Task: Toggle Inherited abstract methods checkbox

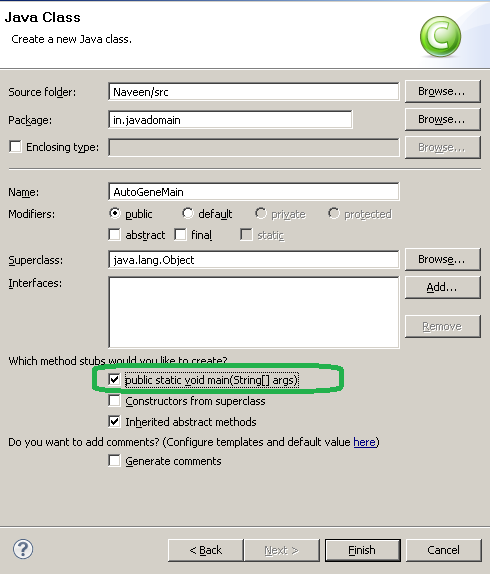Action: tap(115, 422)
